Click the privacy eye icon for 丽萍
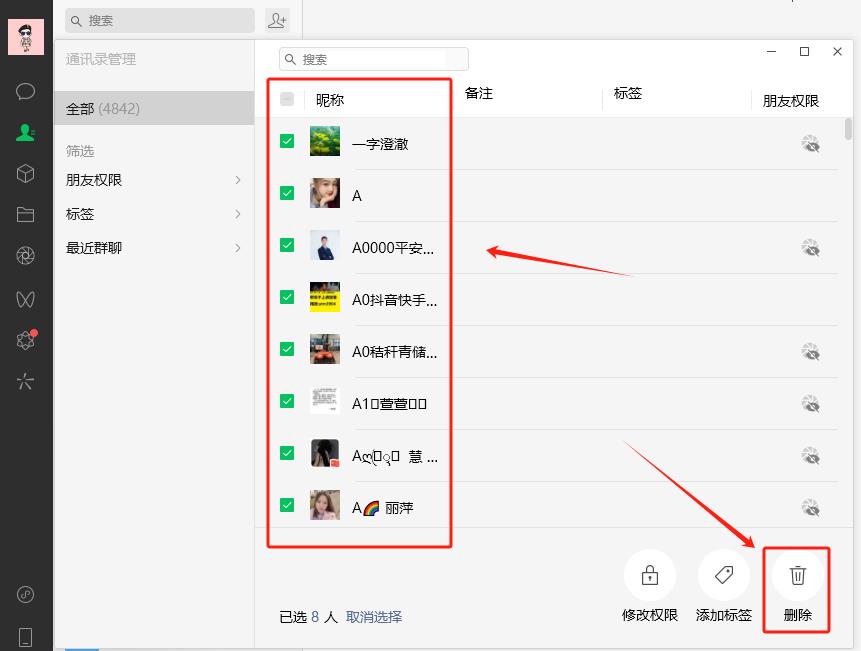The image size is (861, 651). click(x=810, y=507)
